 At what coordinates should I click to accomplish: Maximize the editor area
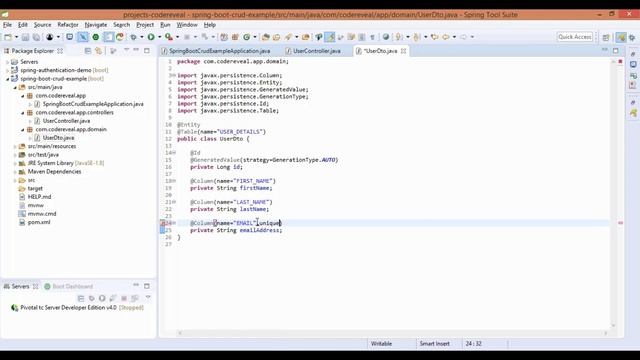point(616,51)
